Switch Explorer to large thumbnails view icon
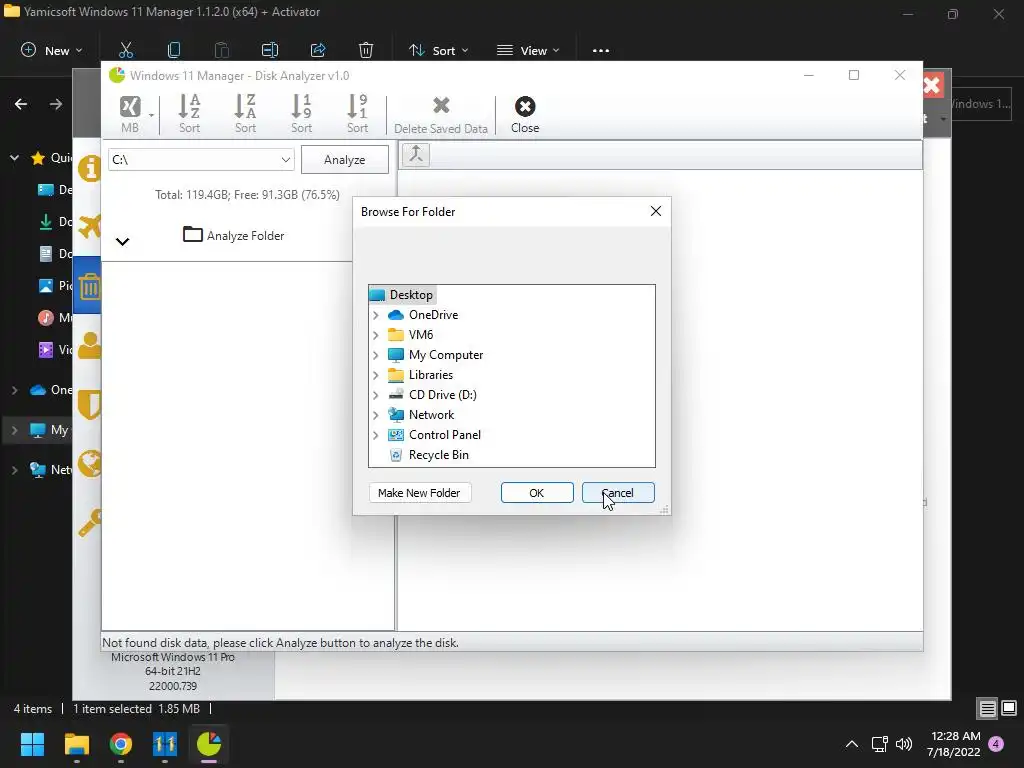Image resolution: width=1024 pixels, height=768 pixels. [1009, 708]
